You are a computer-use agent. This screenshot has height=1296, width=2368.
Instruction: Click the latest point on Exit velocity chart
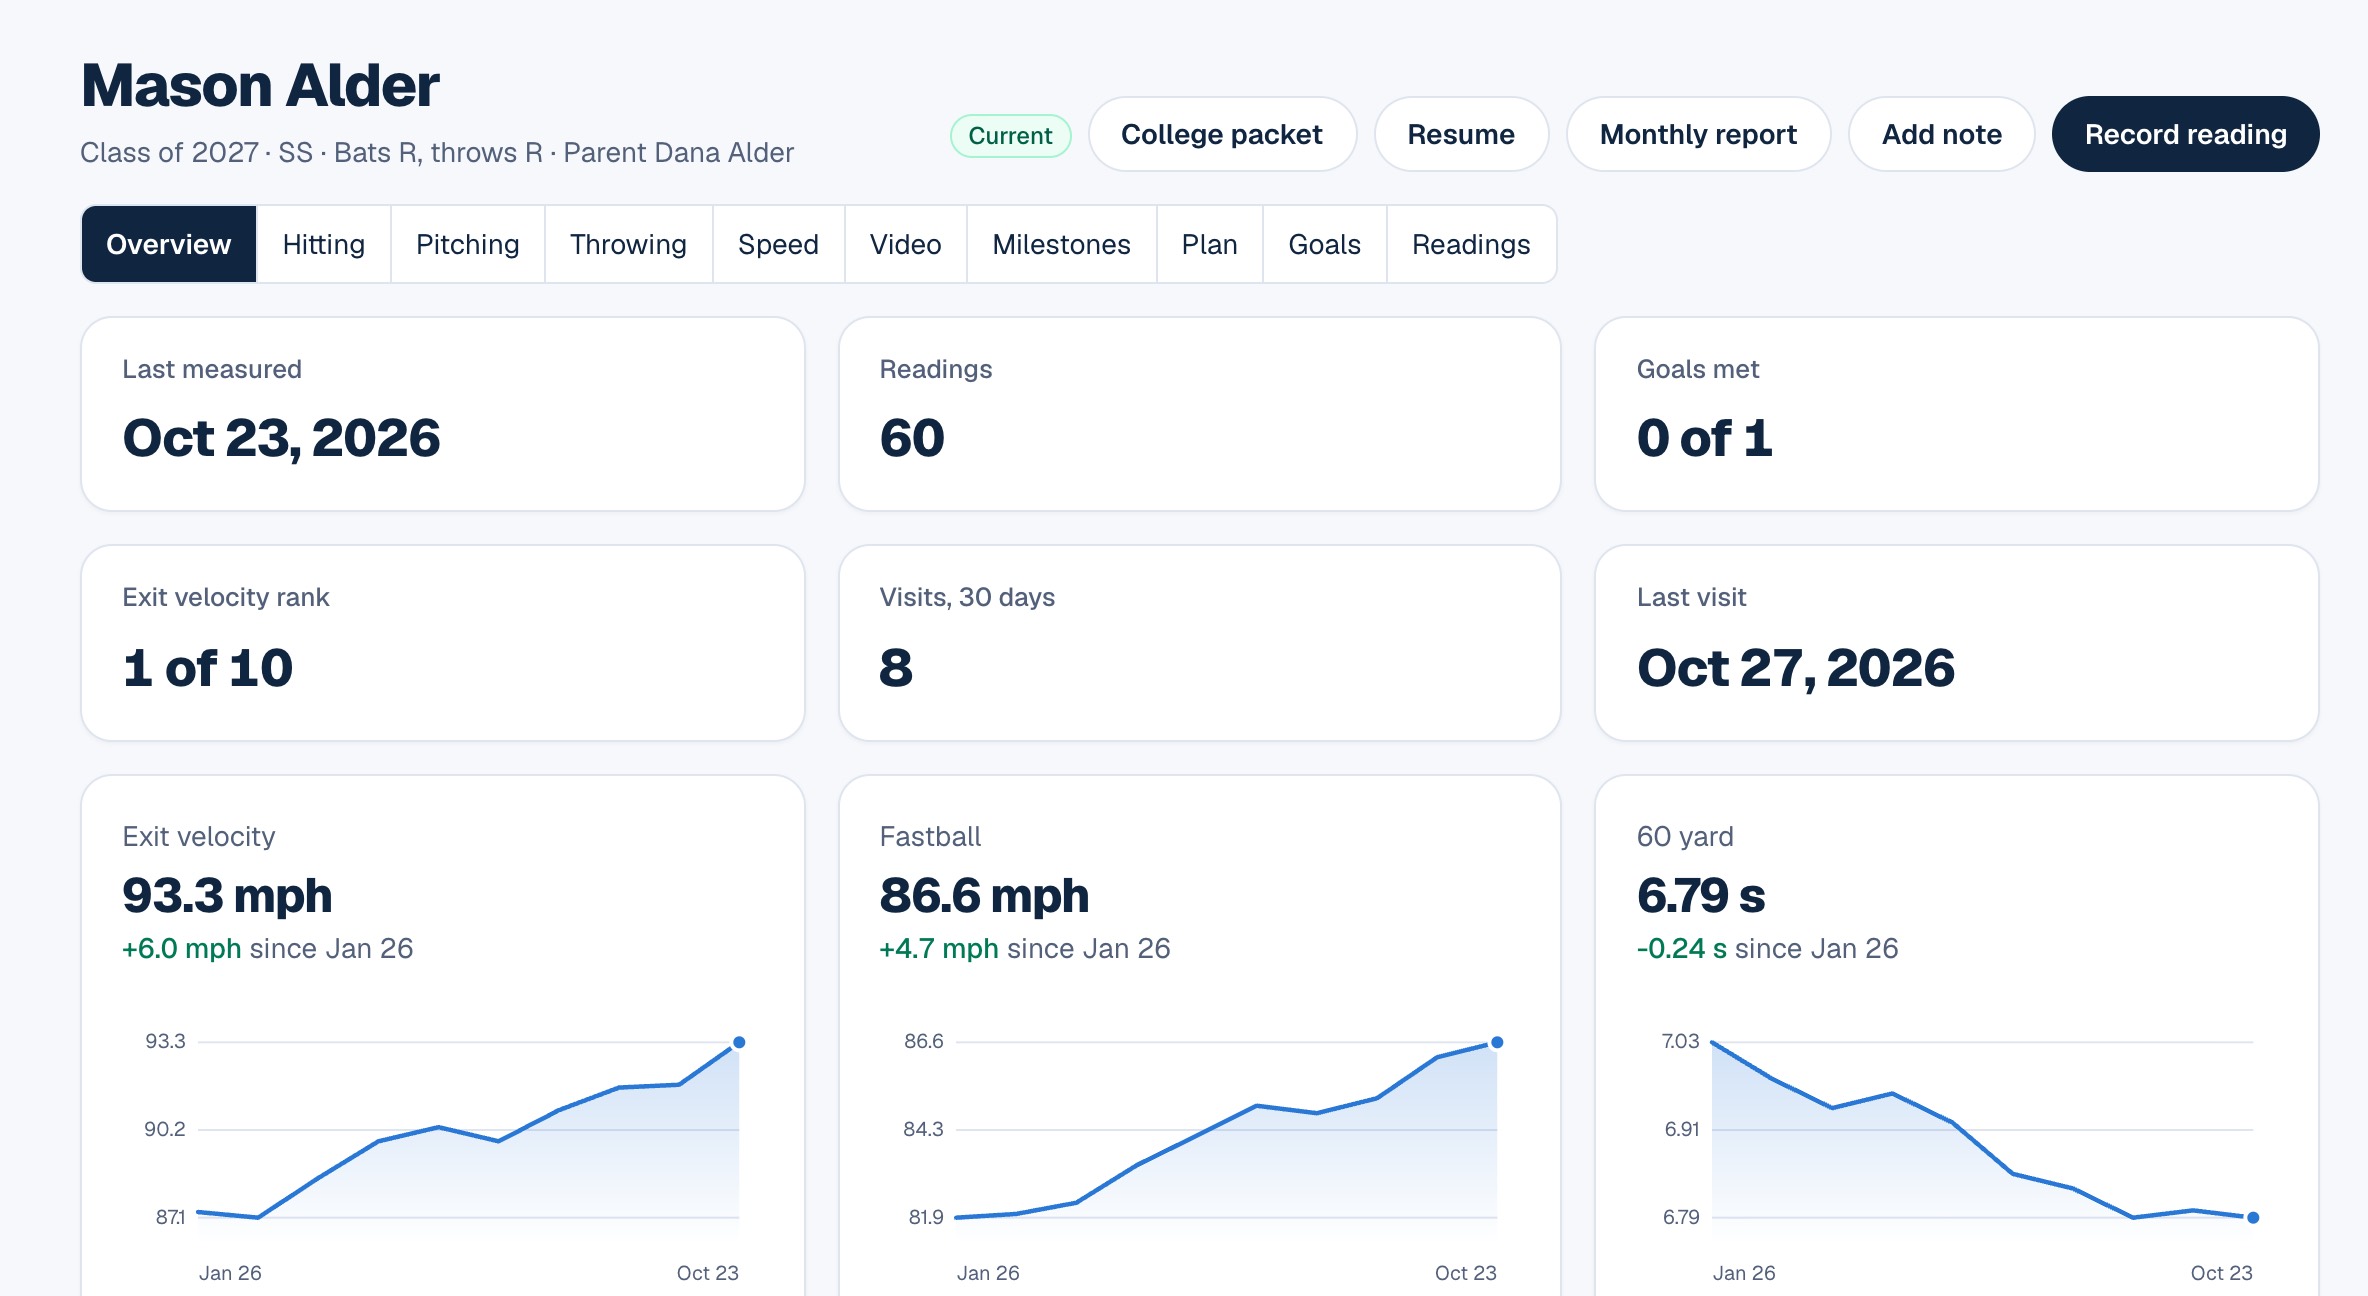739,1042
